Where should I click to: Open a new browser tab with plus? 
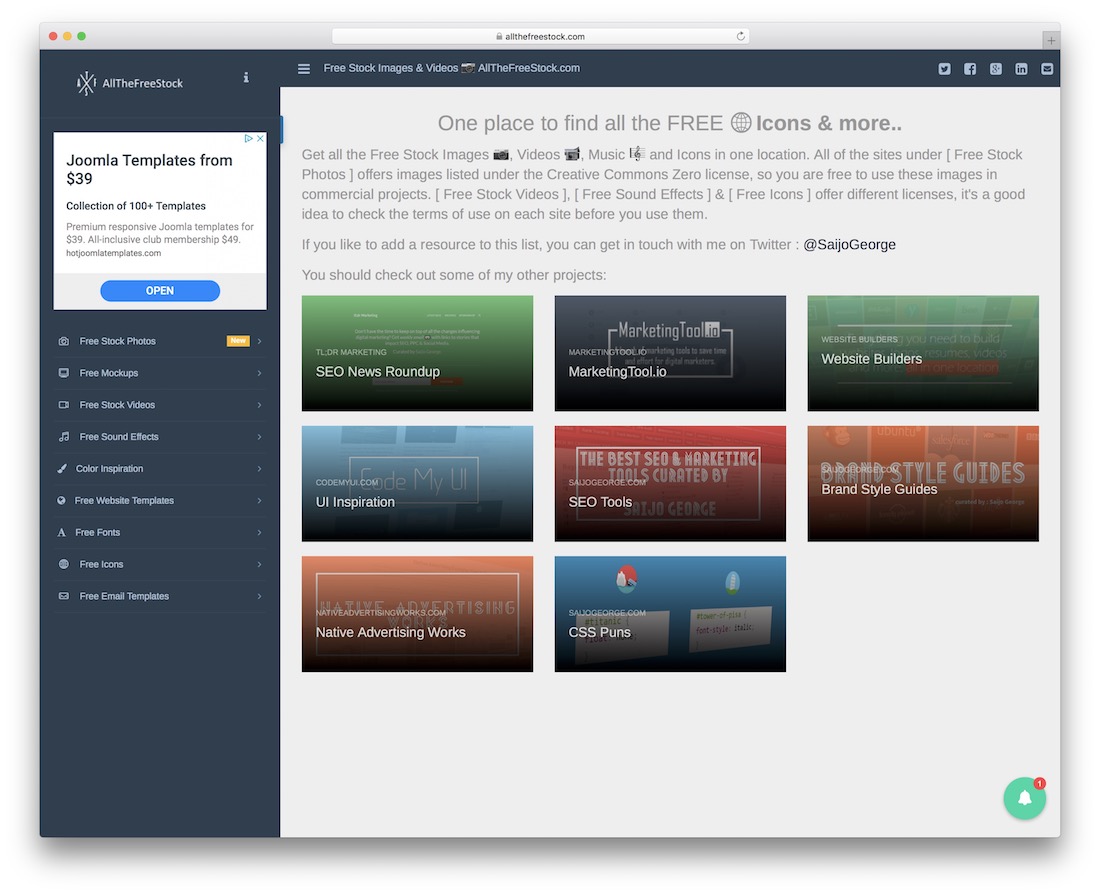pos(1051,41)
